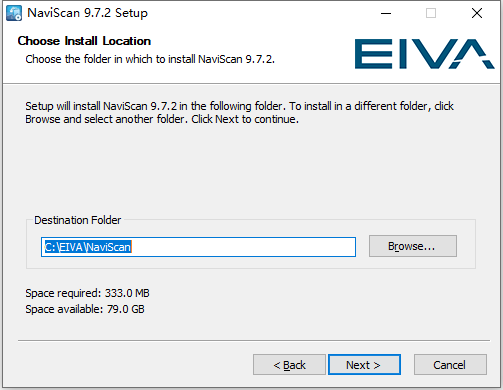This screenshot has width=503, height=390.
Task: Click the Destination Folder group label
Action: pos(78,220)
